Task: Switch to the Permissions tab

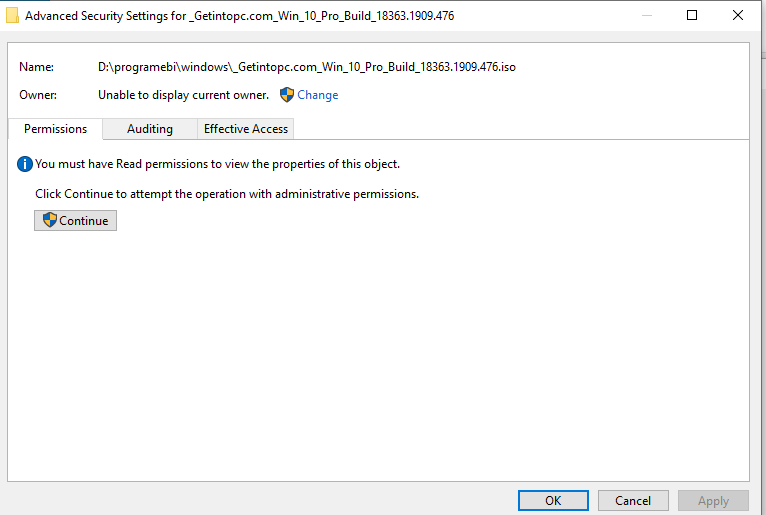Action: click(55, 129)
